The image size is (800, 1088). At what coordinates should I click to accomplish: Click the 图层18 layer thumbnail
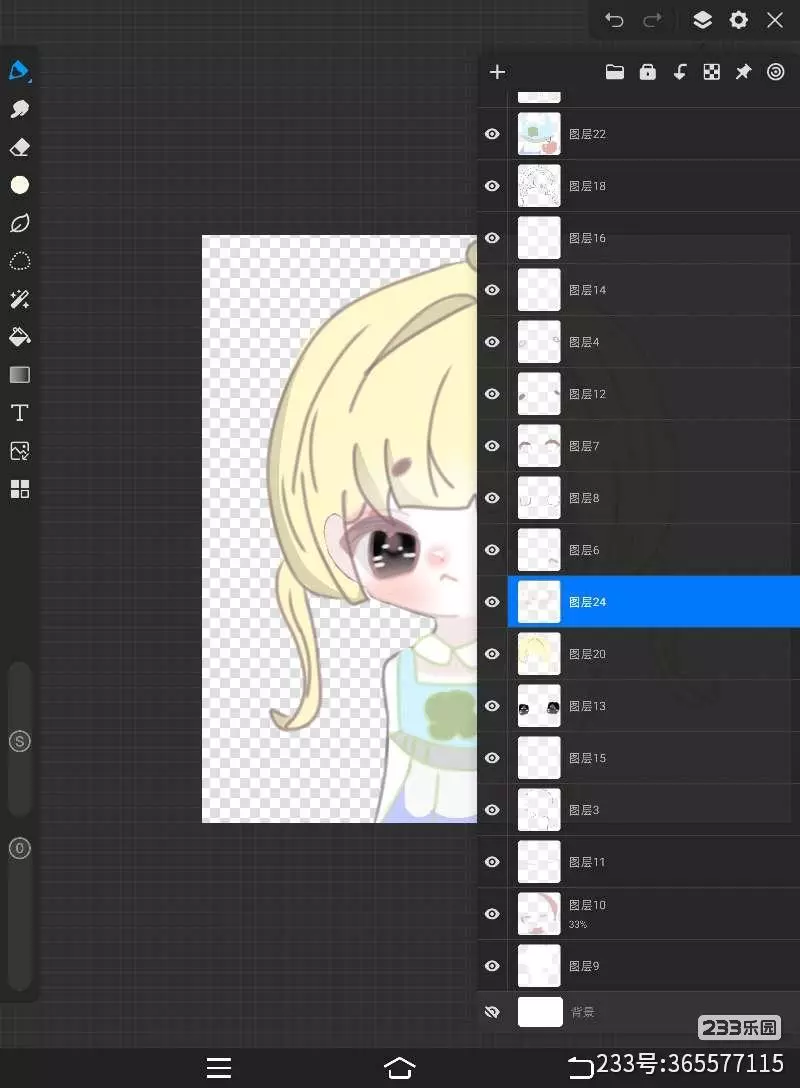click(x=539, y=186)
